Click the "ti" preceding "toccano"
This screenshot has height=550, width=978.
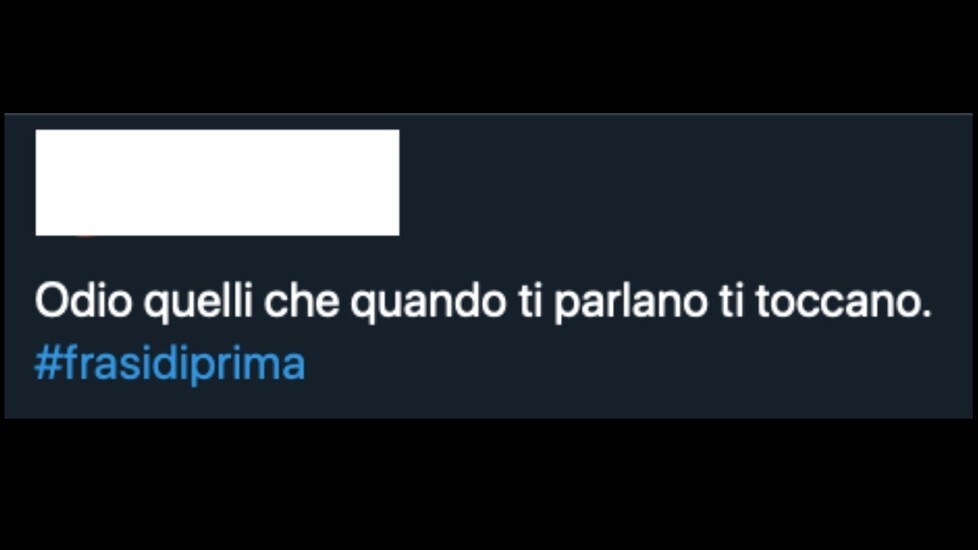pos(732,301)
